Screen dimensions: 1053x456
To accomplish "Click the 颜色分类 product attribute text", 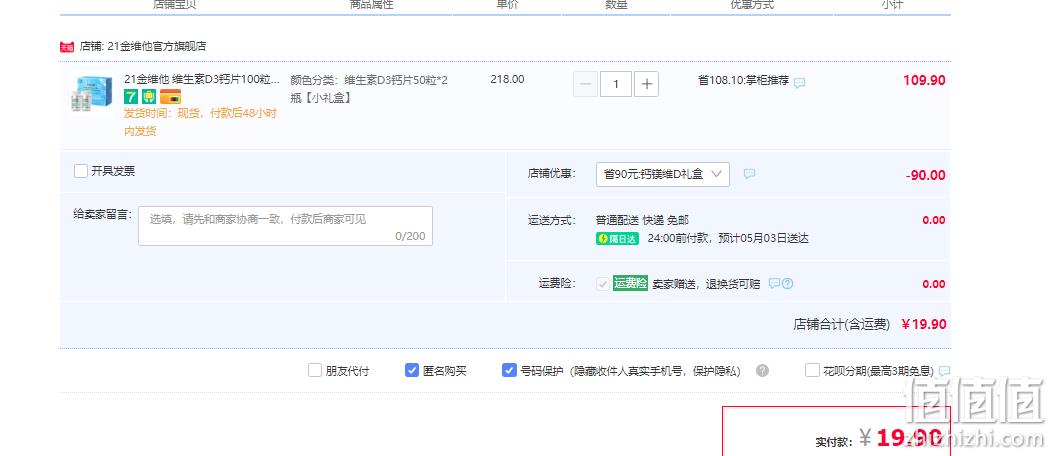I will pos(369,89).
